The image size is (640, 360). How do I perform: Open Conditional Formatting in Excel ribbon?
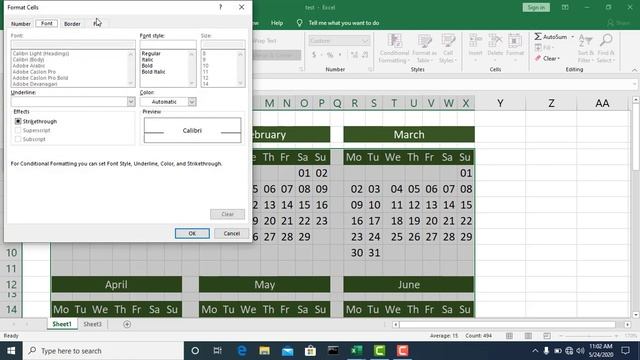pos(394,48)
